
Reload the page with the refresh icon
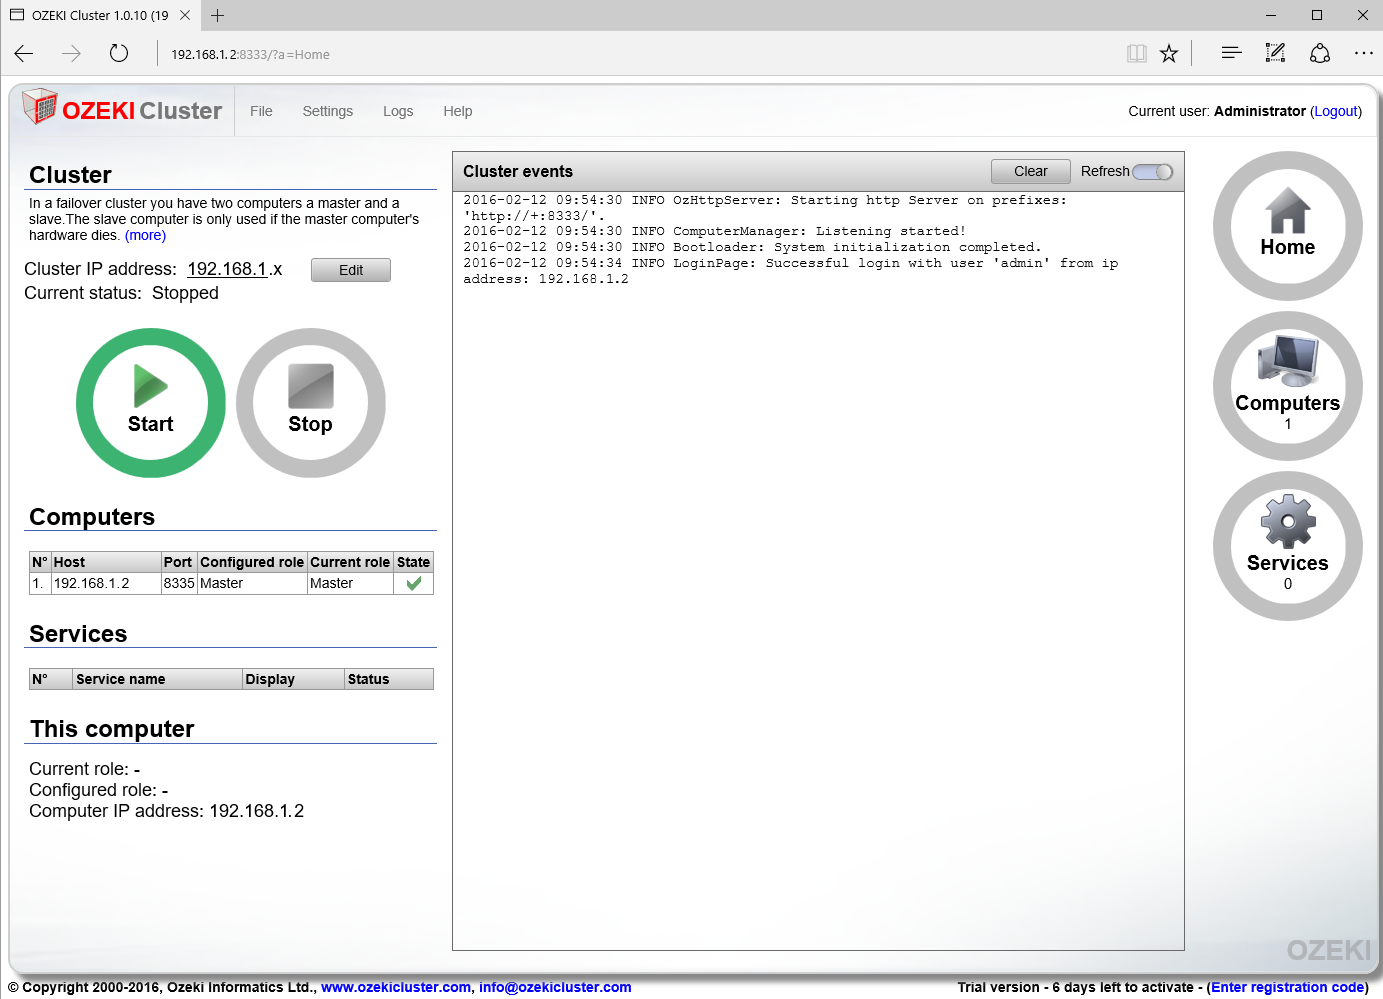[119, 54]
